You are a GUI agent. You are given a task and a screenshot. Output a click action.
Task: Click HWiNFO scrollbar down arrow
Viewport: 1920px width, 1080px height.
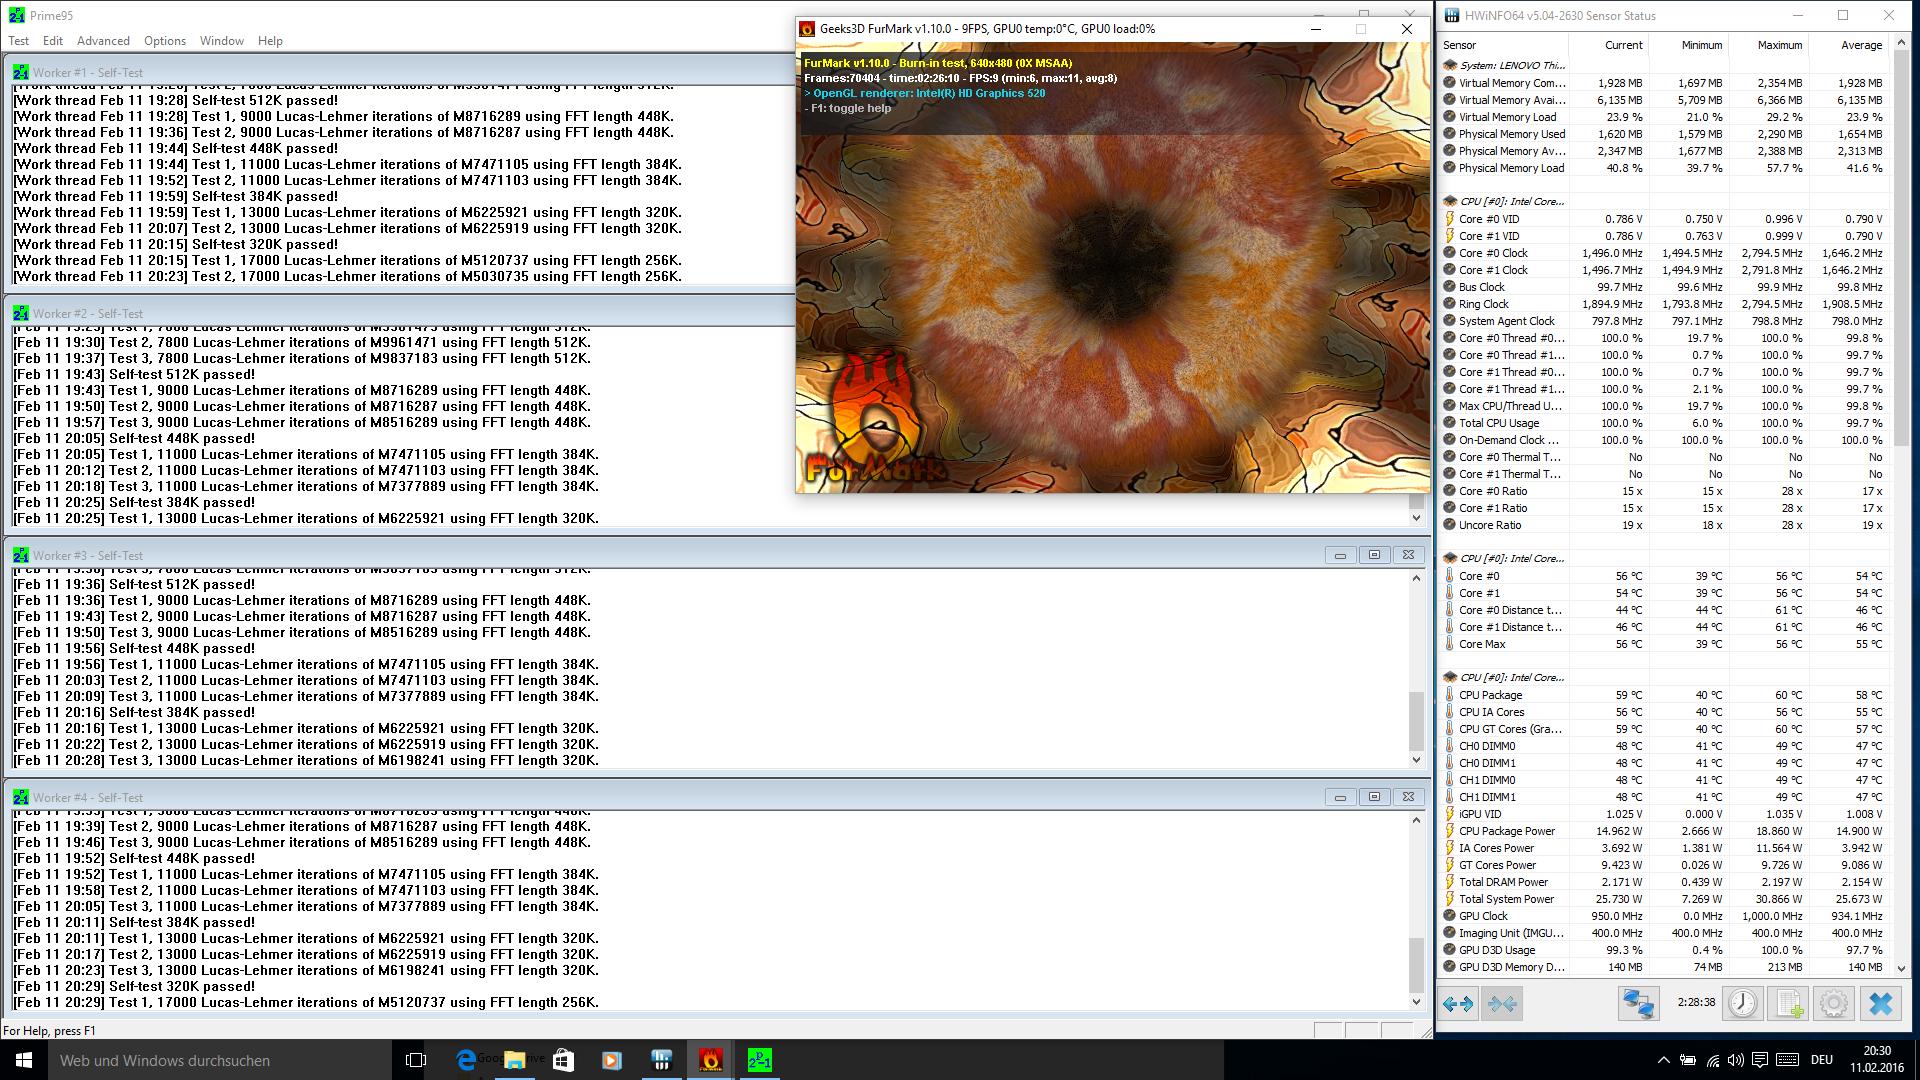pos(1902,969)
